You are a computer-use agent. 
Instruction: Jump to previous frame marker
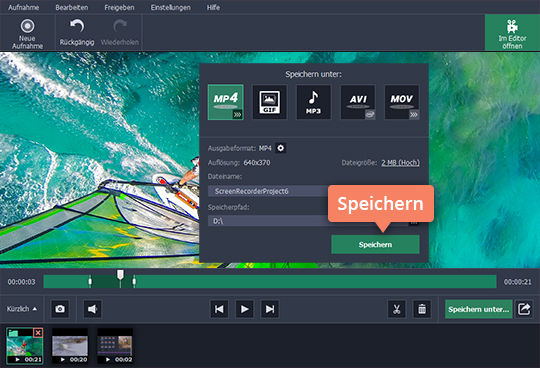[219, 309]
